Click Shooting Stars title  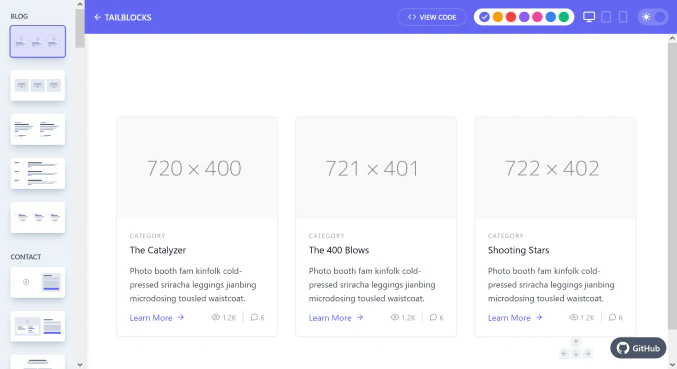pos(519,250)
